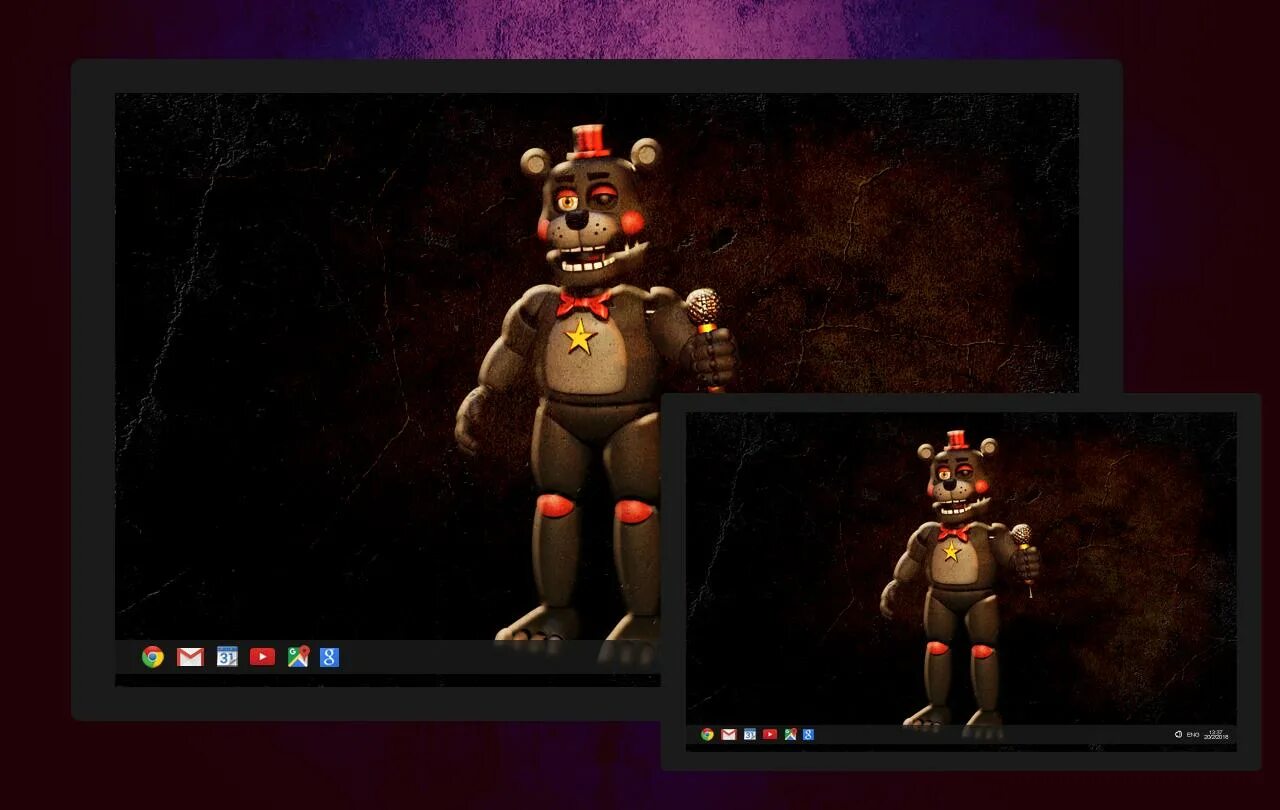
Task: Launch YouTube on the small screen's taskbar
Action: (770, 734)
